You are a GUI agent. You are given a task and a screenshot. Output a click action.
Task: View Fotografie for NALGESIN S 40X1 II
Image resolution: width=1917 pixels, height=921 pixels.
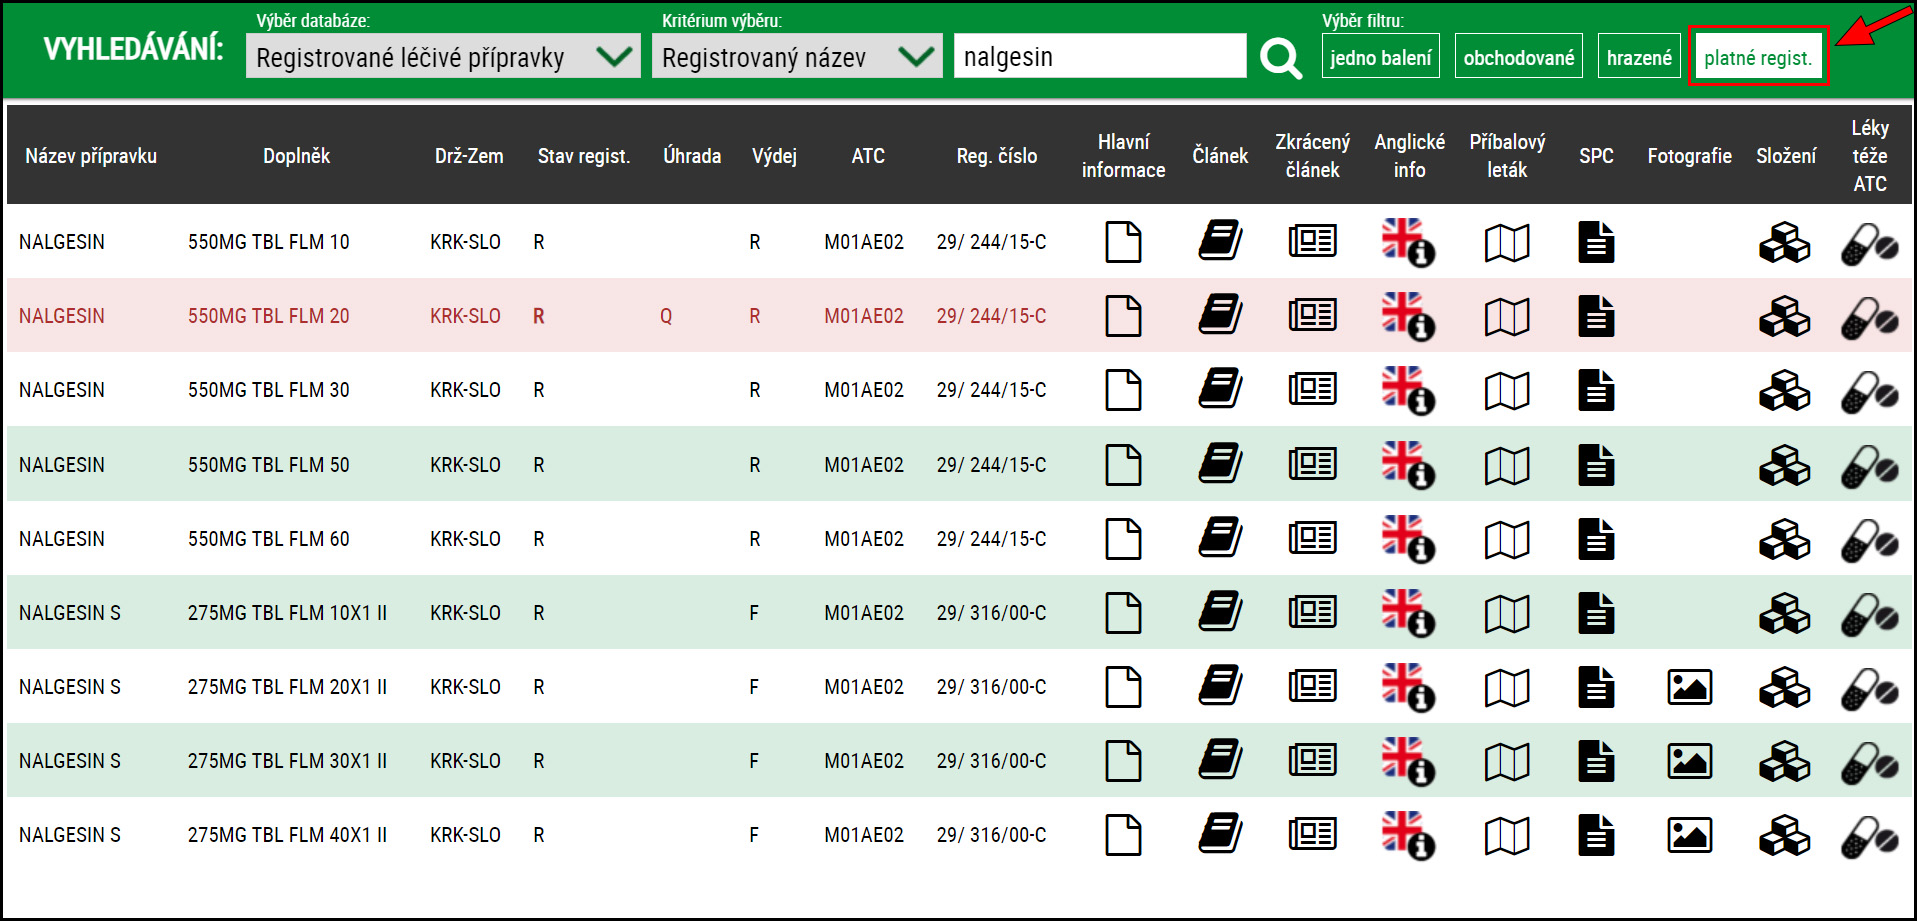pyautogui.click(x=1690, y=835)
